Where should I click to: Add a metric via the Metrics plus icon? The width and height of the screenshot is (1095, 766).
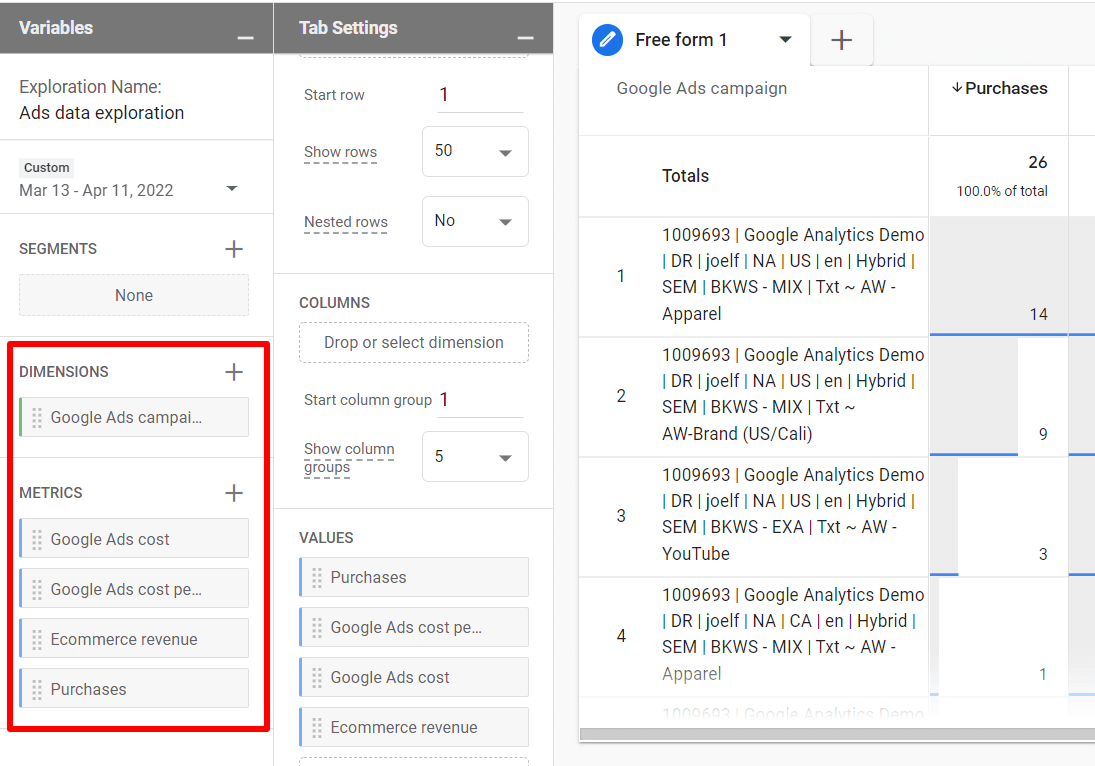pos(233,492)
